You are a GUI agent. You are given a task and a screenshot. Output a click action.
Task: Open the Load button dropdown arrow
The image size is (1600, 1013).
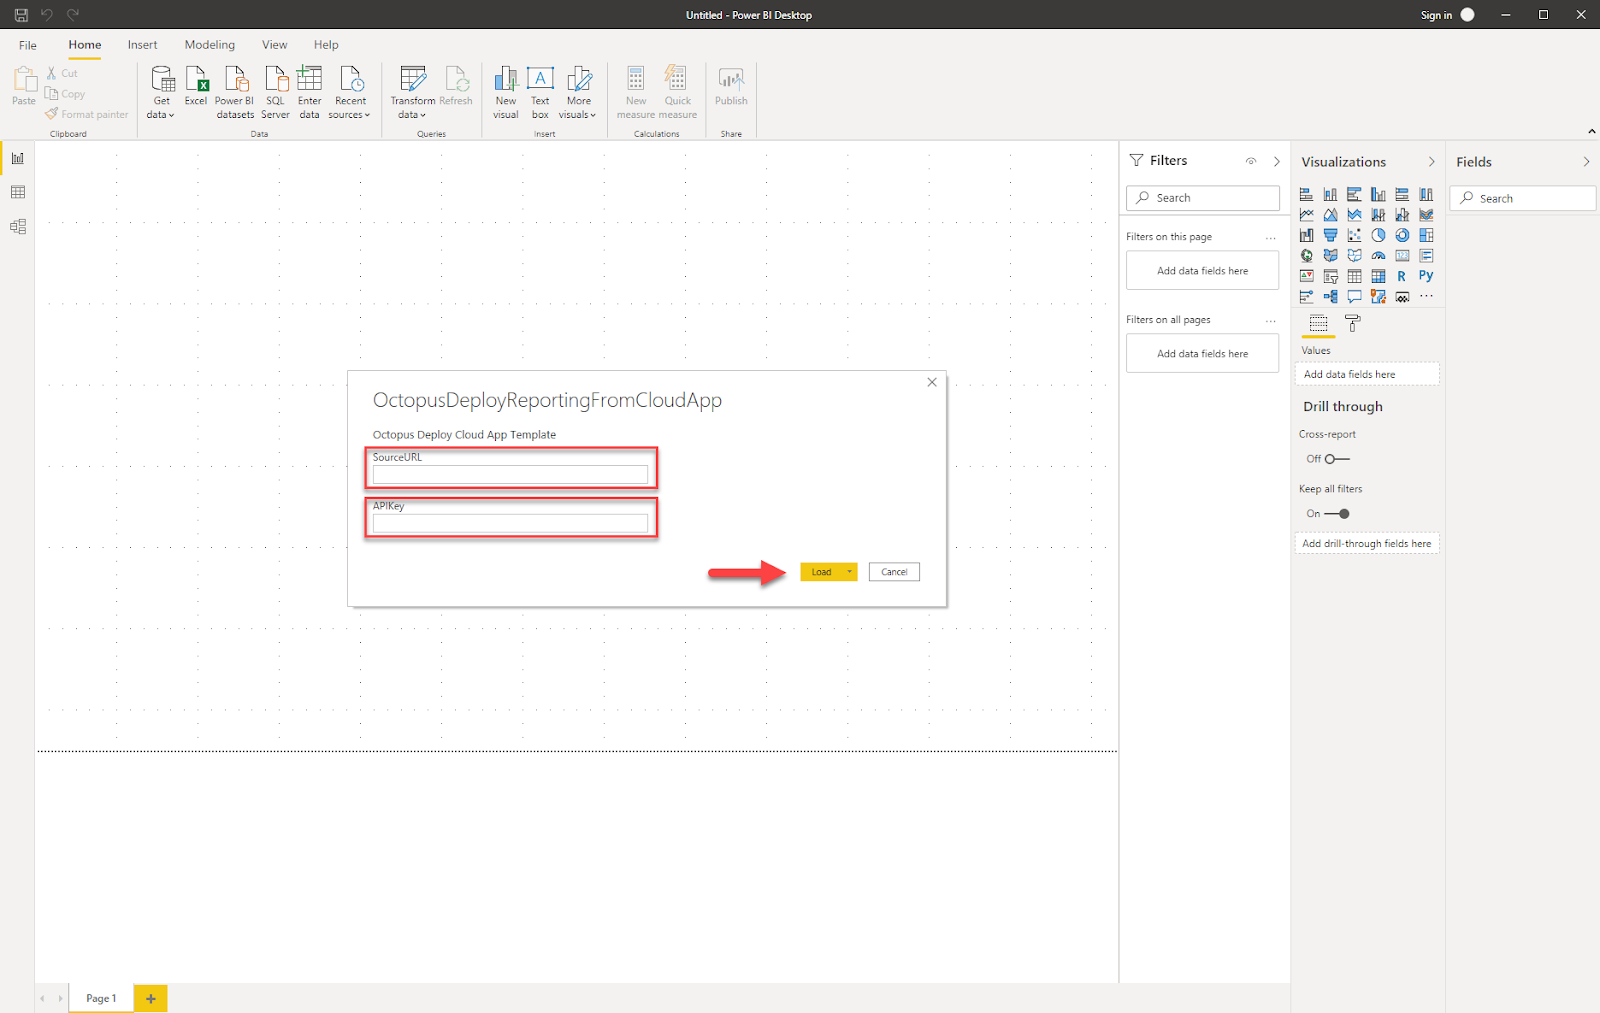[x=849, y=572]
